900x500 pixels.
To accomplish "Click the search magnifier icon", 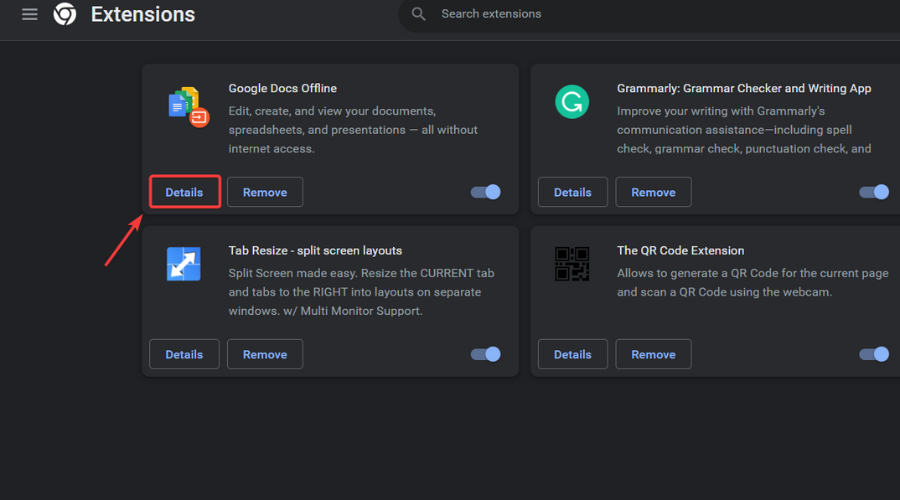I will click(418, 14).
